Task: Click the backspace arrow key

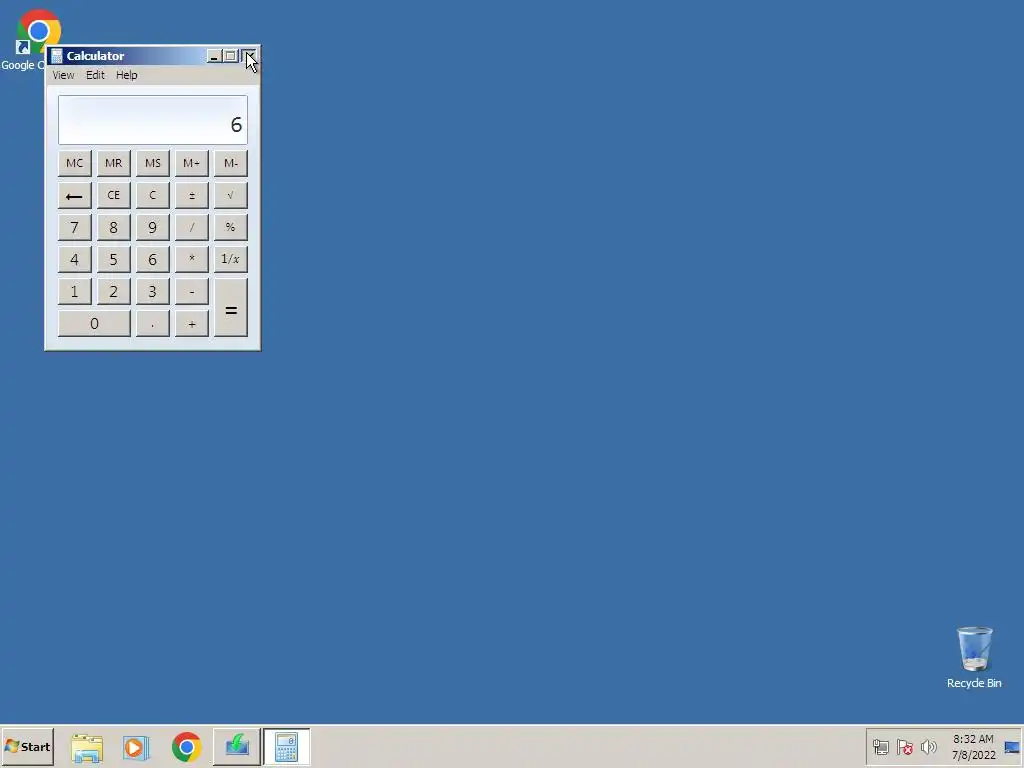Action: pos(74,195)
